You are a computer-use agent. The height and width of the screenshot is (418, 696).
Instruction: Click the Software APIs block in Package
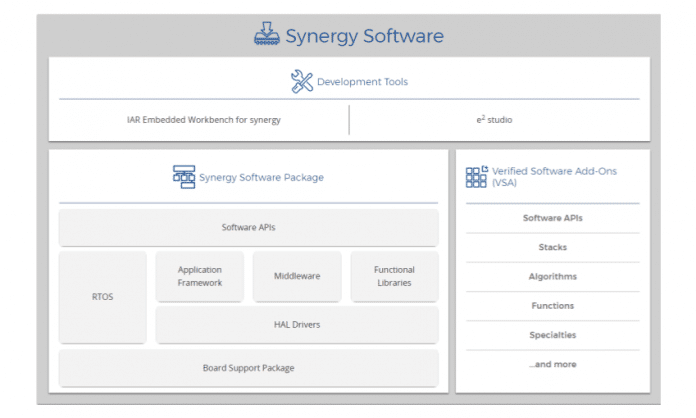pos(249,227)
